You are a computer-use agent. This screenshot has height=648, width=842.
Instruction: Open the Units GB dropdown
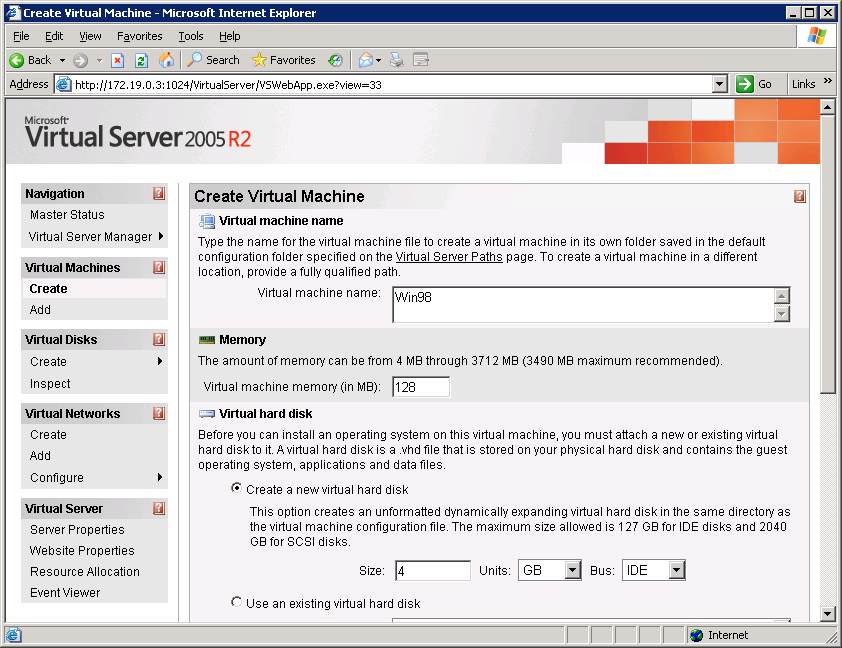[573, 570]
